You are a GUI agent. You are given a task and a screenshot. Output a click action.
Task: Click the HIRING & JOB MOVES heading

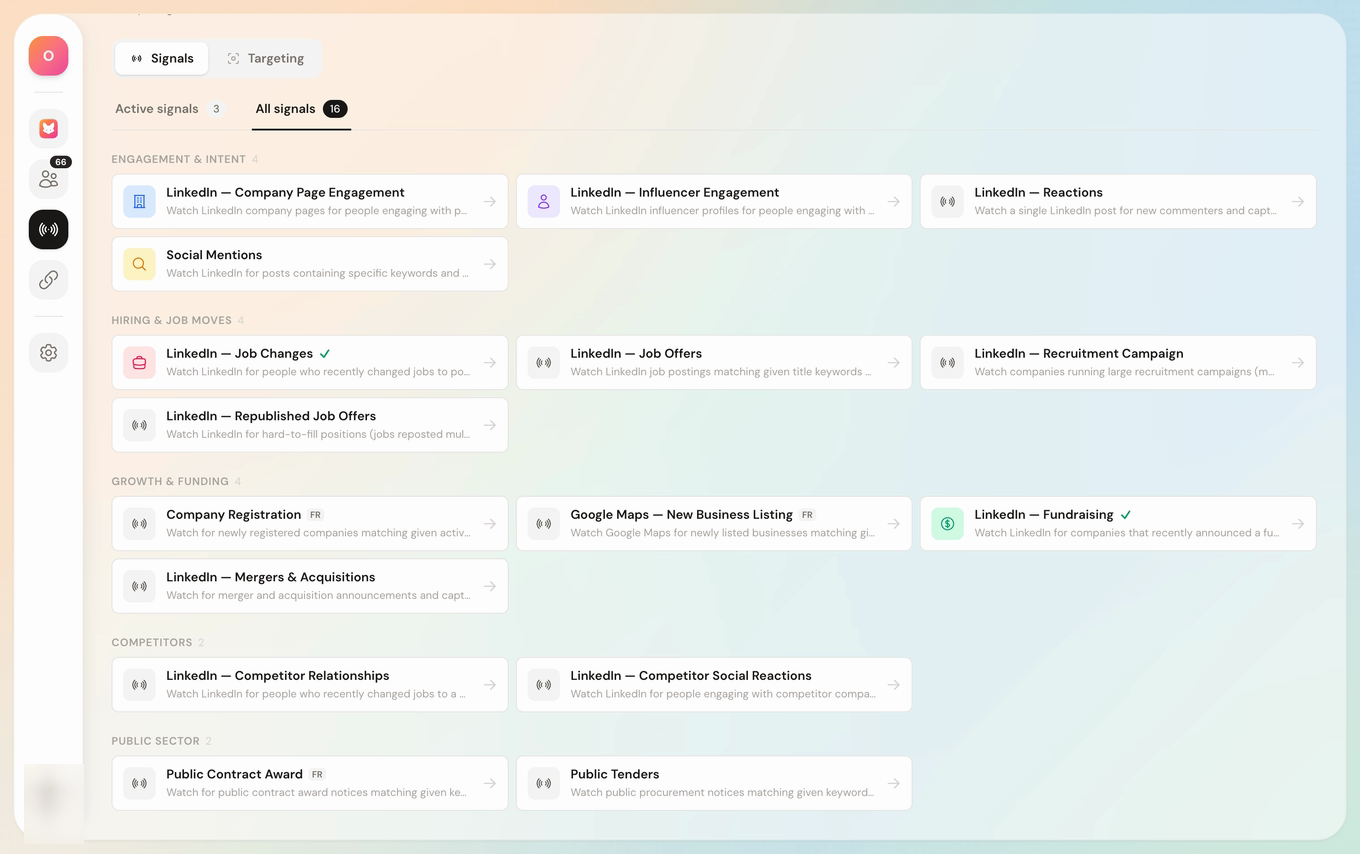pos(171,320)
